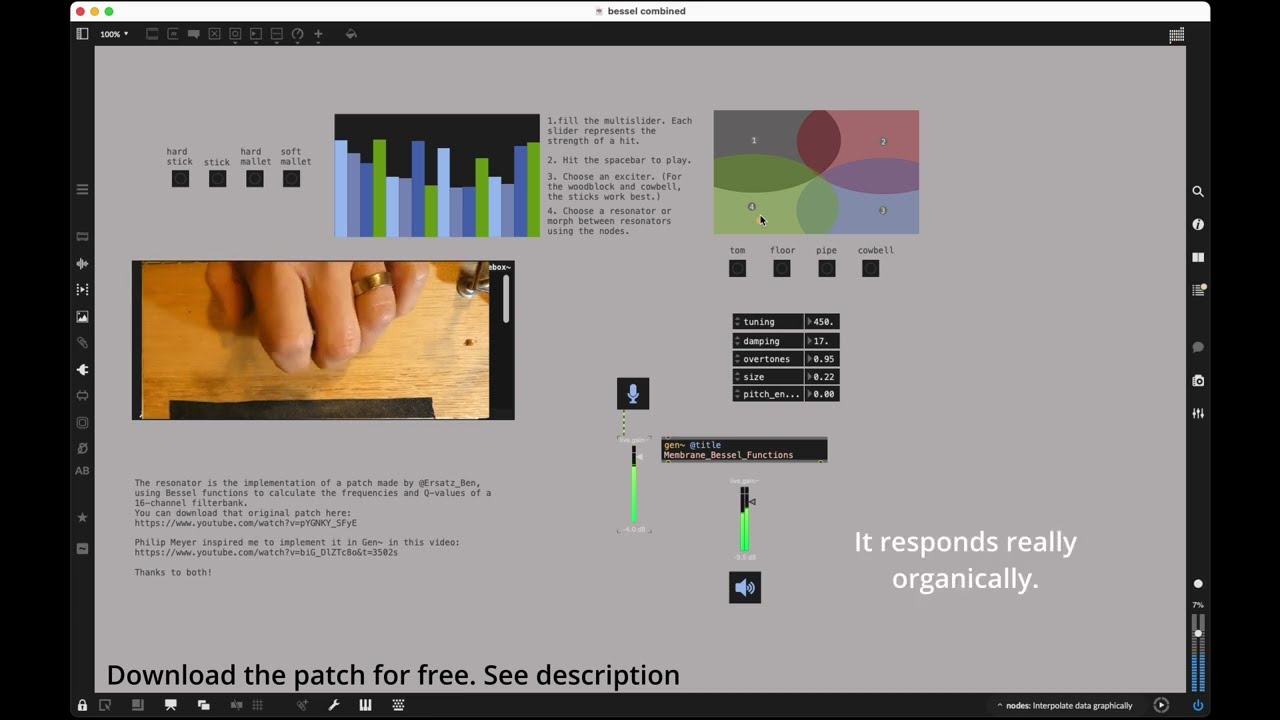Select the stick exciter button
Viewport: 1280px width, 720px height.
(217, 179)
